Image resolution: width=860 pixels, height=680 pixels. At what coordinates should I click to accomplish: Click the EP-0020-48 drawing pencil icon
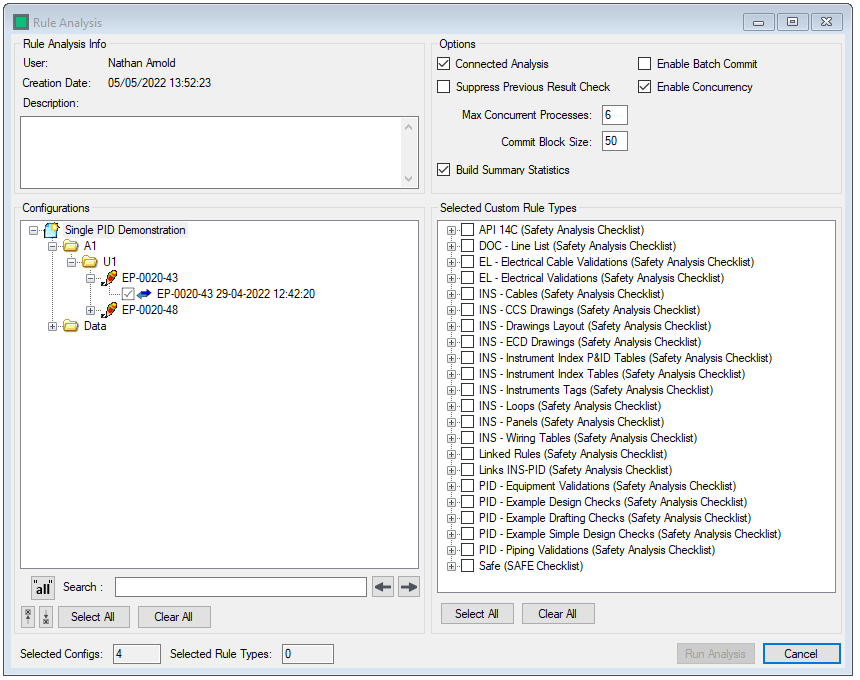click(109, 310)
